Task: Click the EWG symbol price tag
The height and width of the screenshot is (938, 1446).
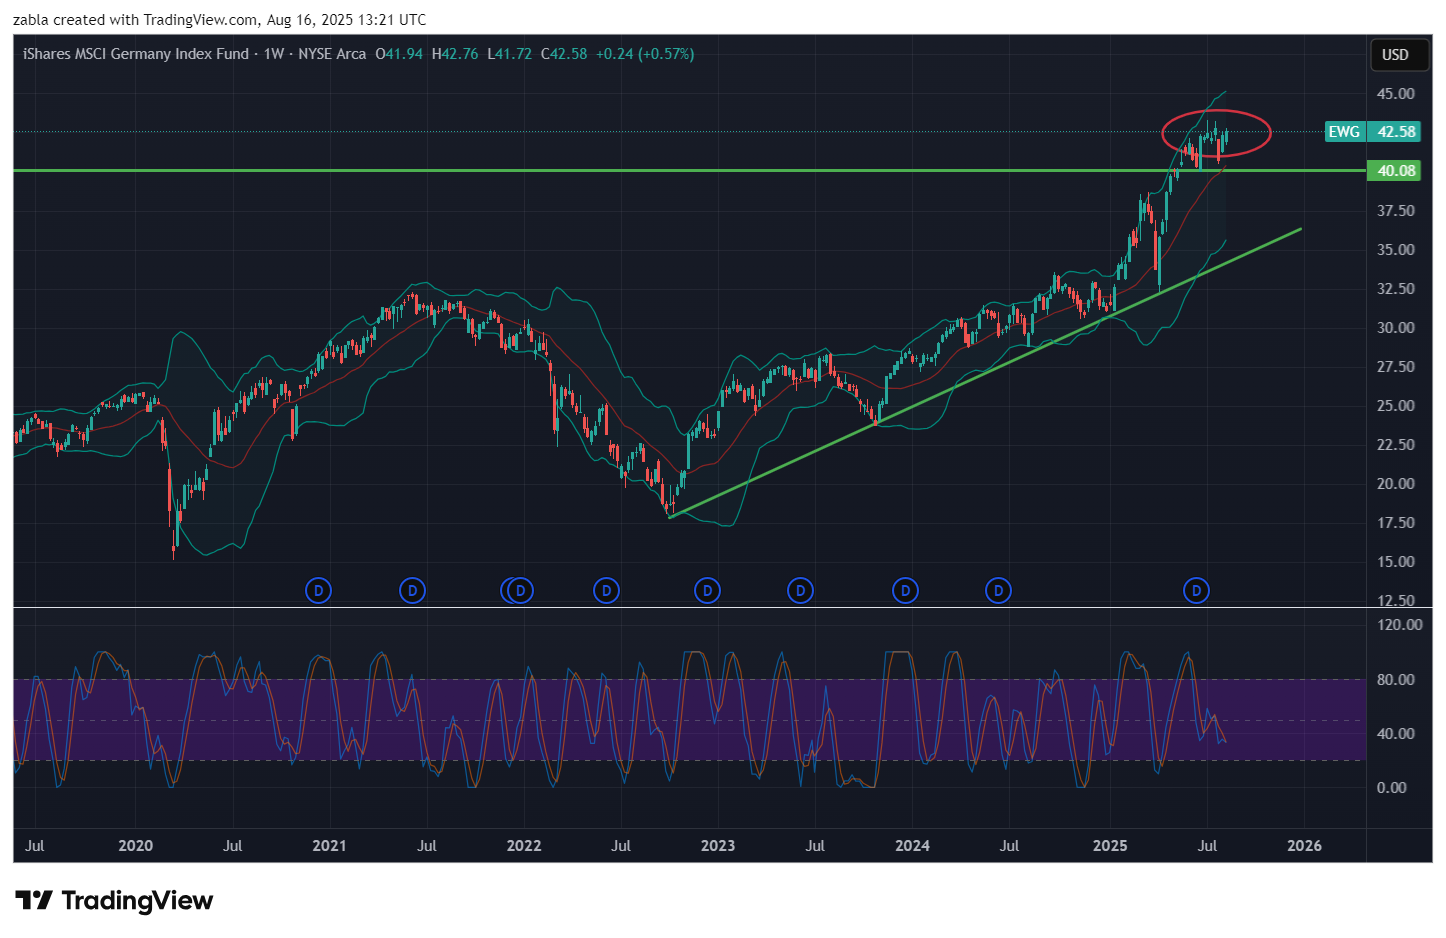Action: (1344, 132)
